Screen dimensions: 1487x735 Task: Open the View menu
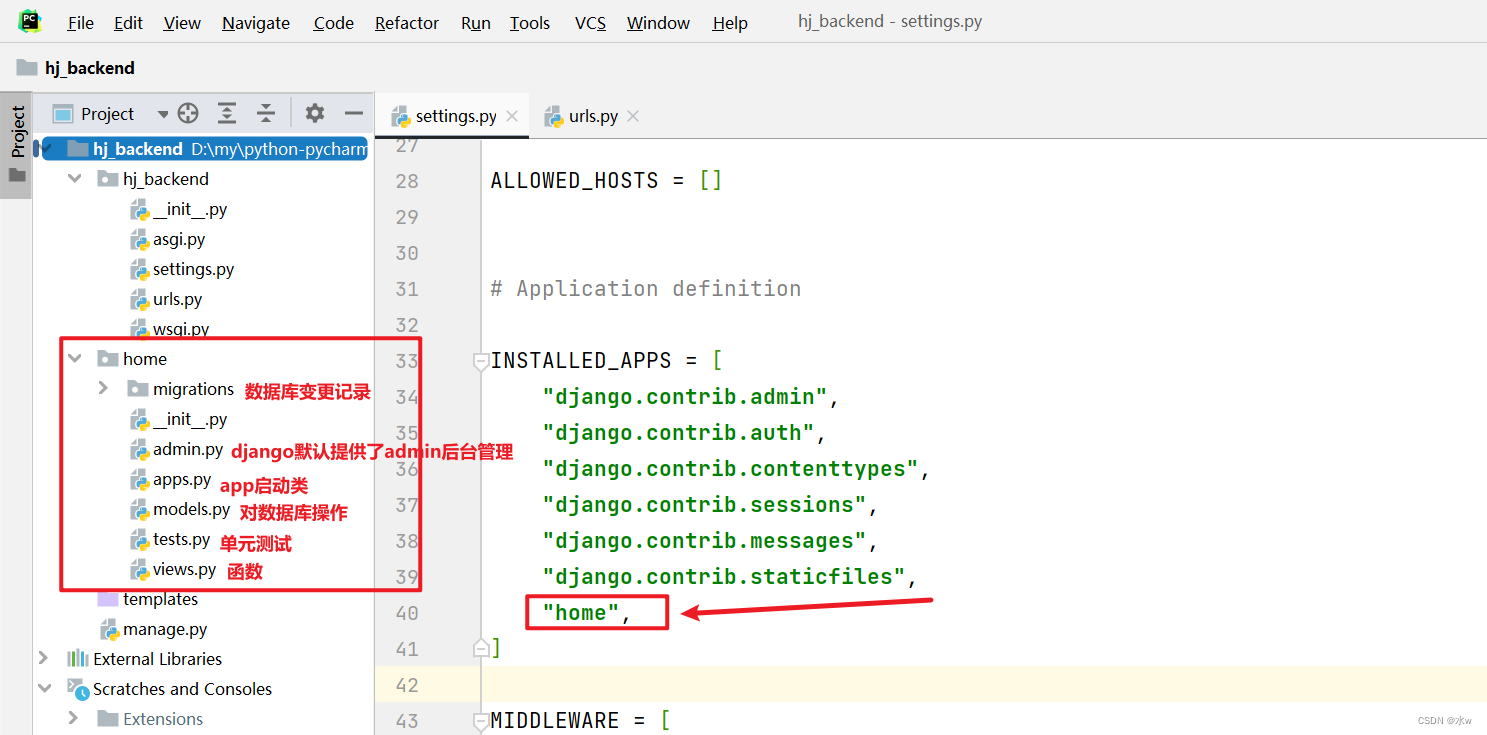pos(182,23)
